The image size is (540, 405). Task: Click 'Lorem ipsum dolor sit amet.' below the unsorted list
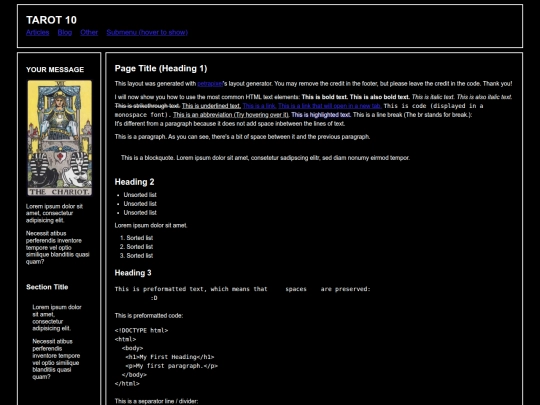(151, 226)
